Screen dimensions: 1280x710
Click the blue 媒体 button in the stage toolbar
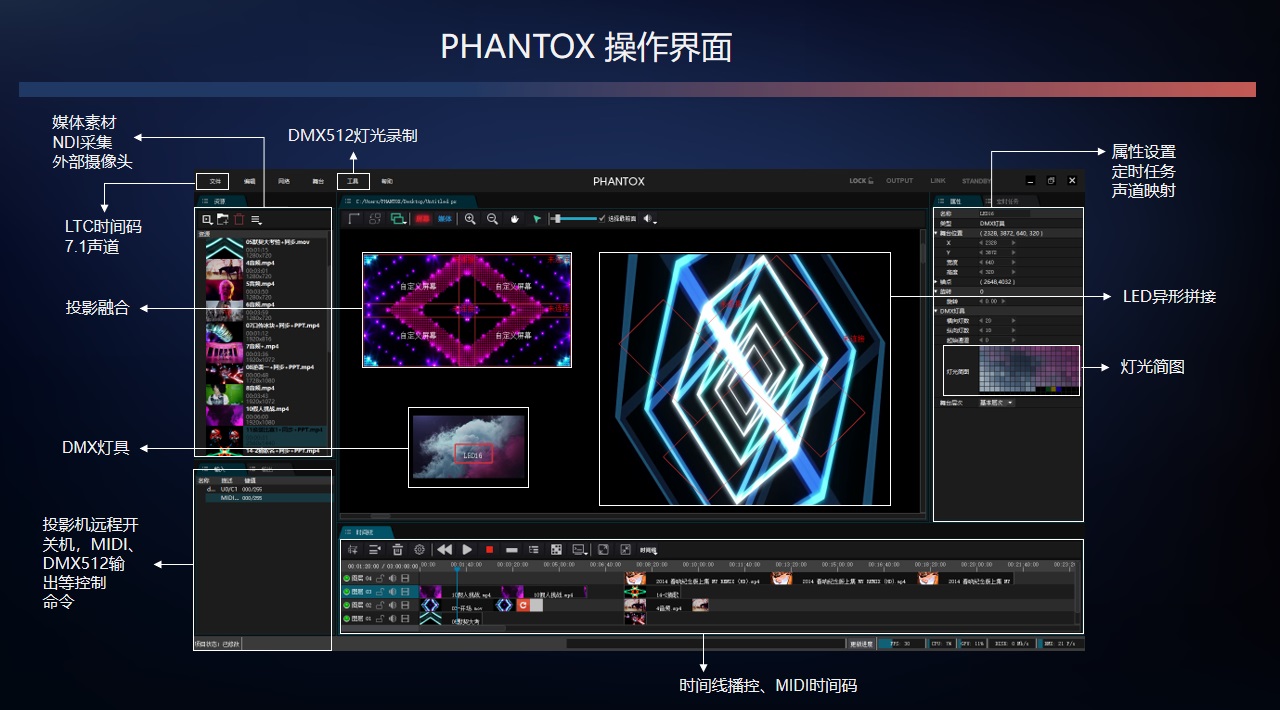445,218
